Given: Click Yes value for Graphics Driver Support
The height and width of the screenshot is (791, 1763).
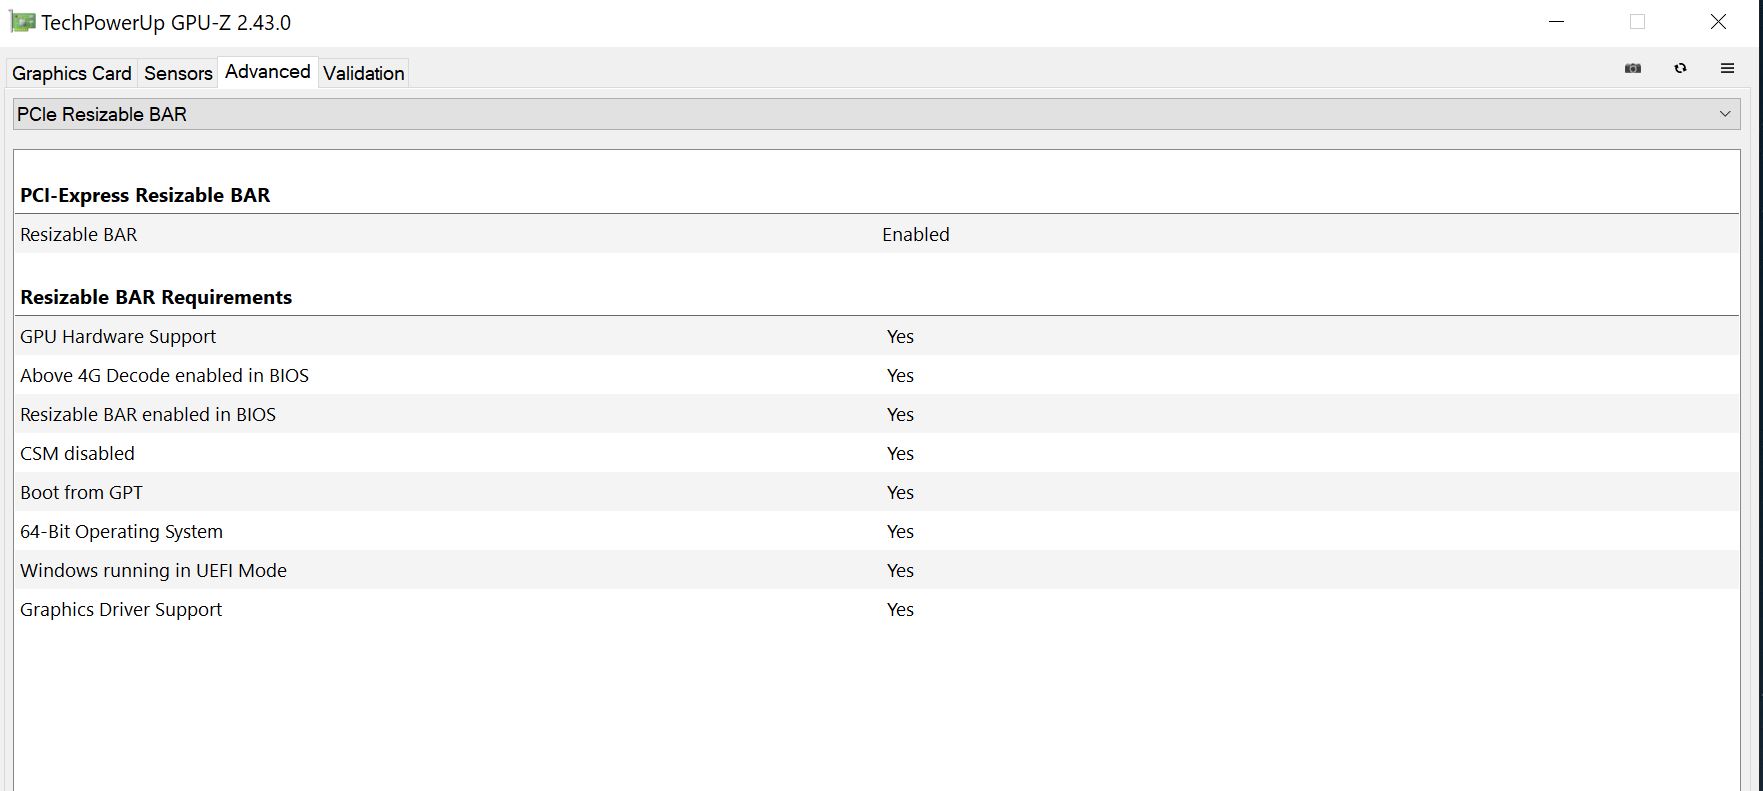Looking at the screenshot, I should click(x=900, y=609).
